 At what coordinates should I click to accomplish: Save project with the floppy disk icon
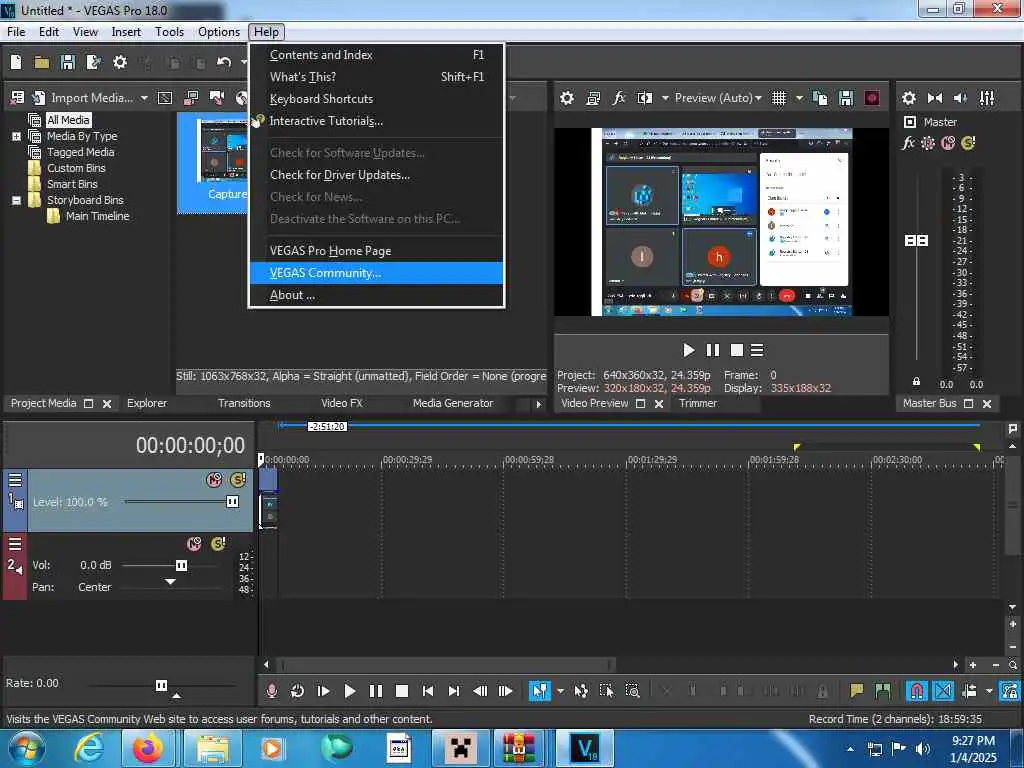[67, 62]
